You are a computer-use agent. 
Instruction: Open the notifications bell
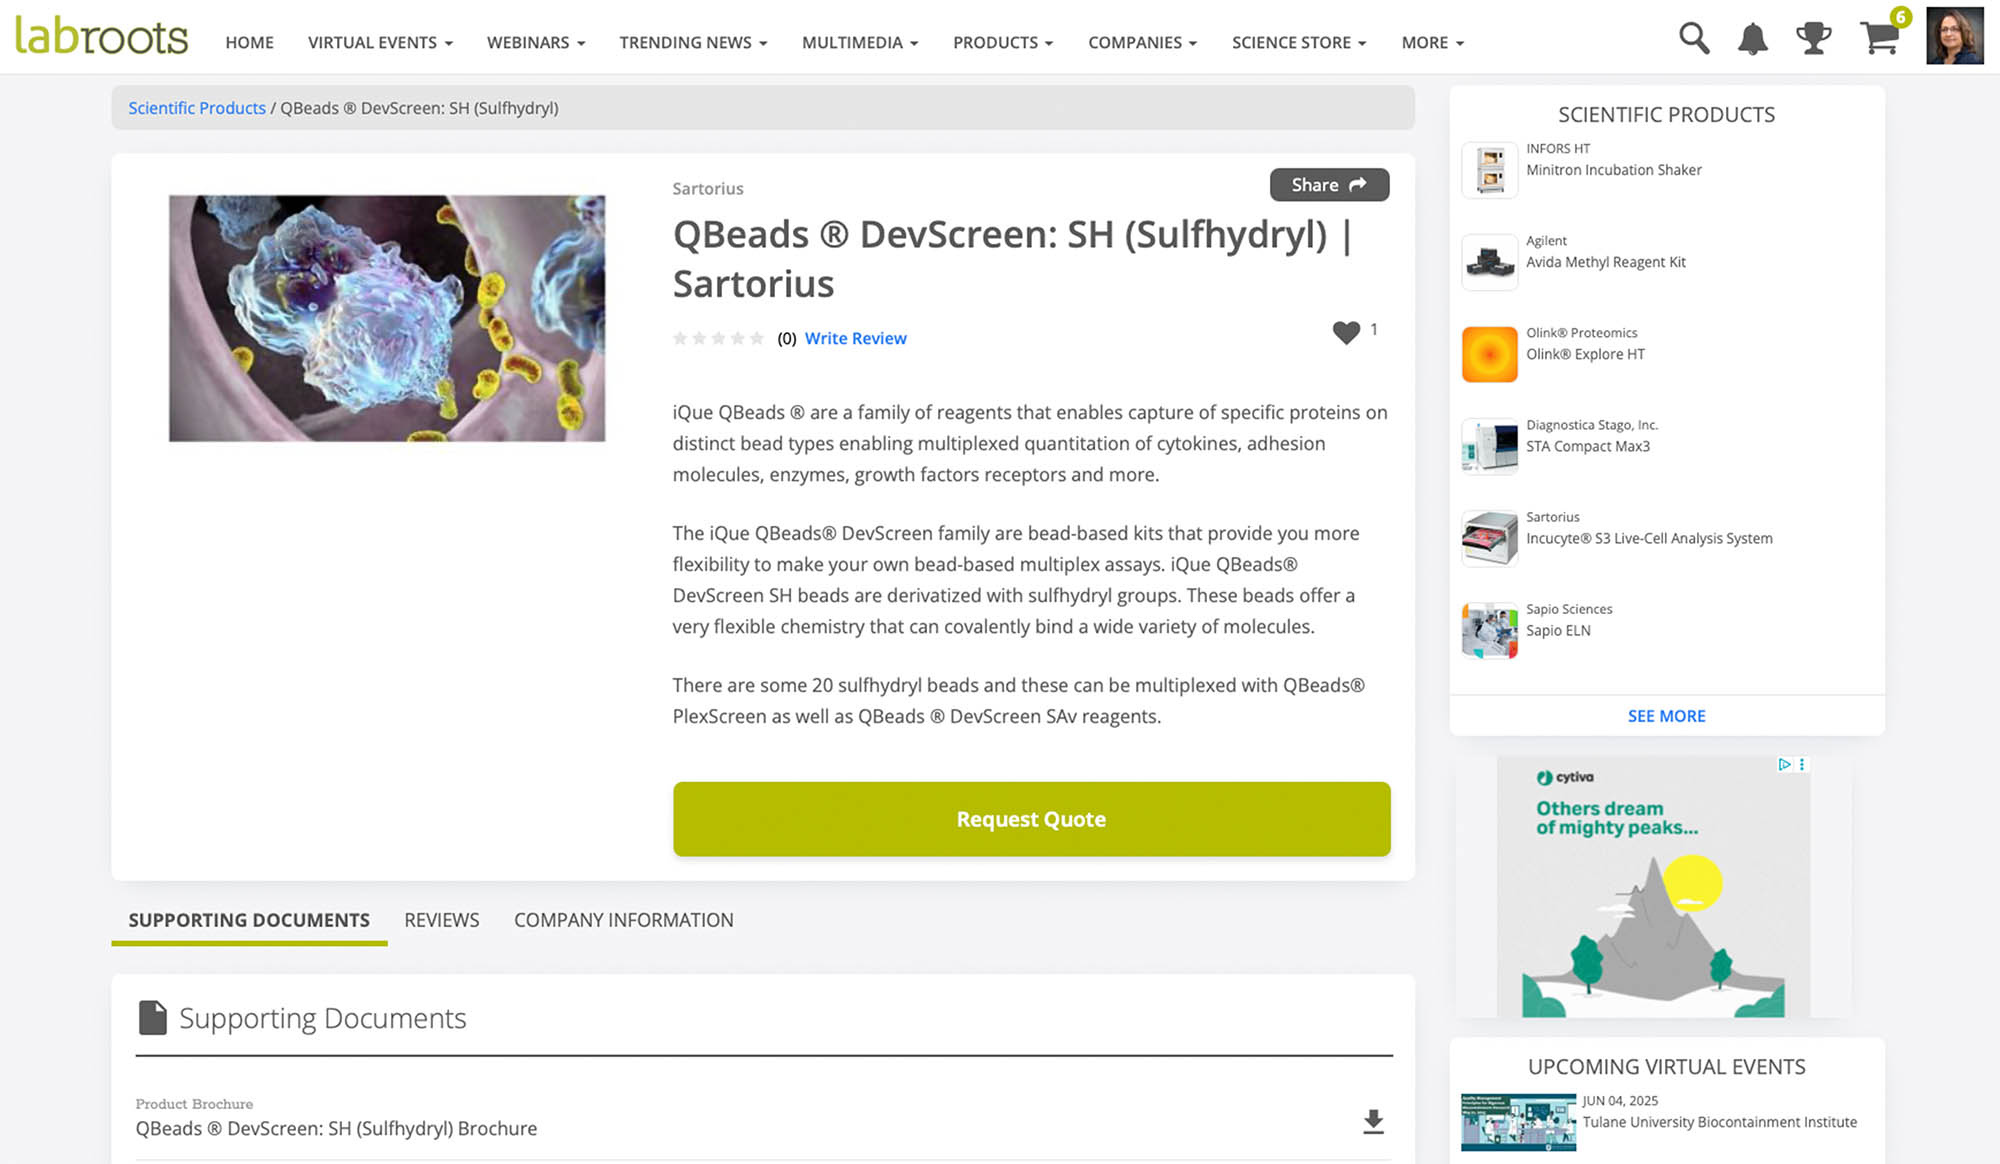(x=1753, y=39)
